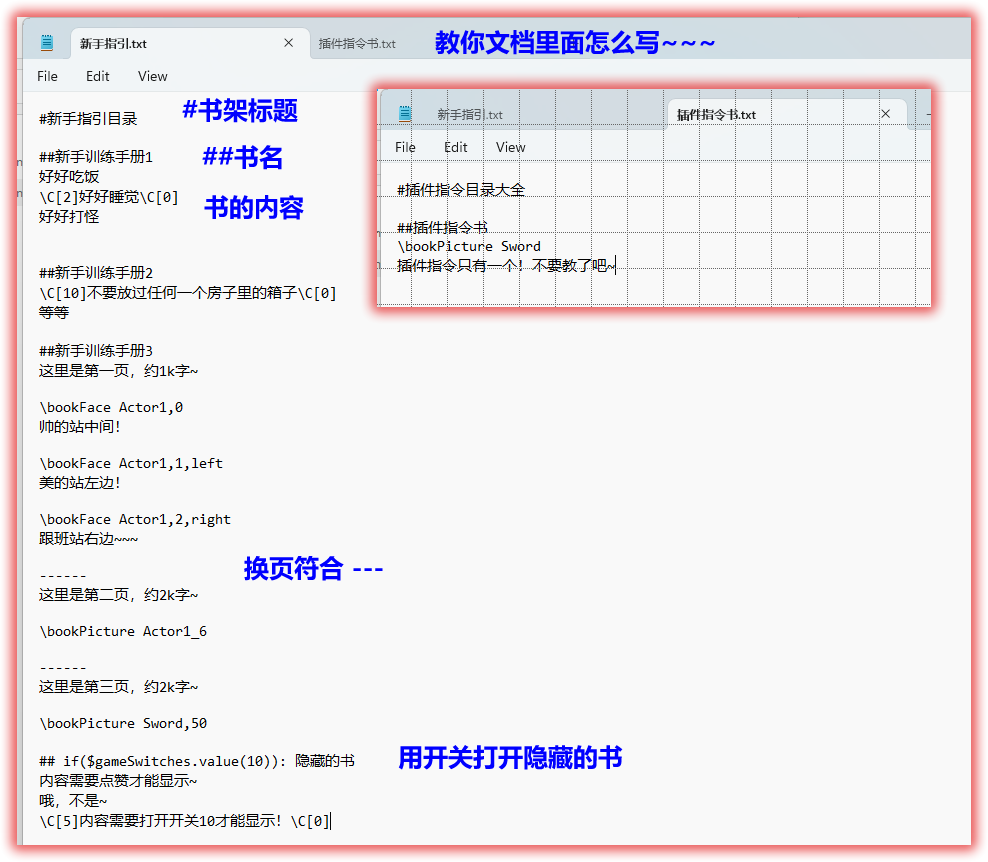Click the text 好好吃饭
The image size is (988, 862).
pos(69,176)
